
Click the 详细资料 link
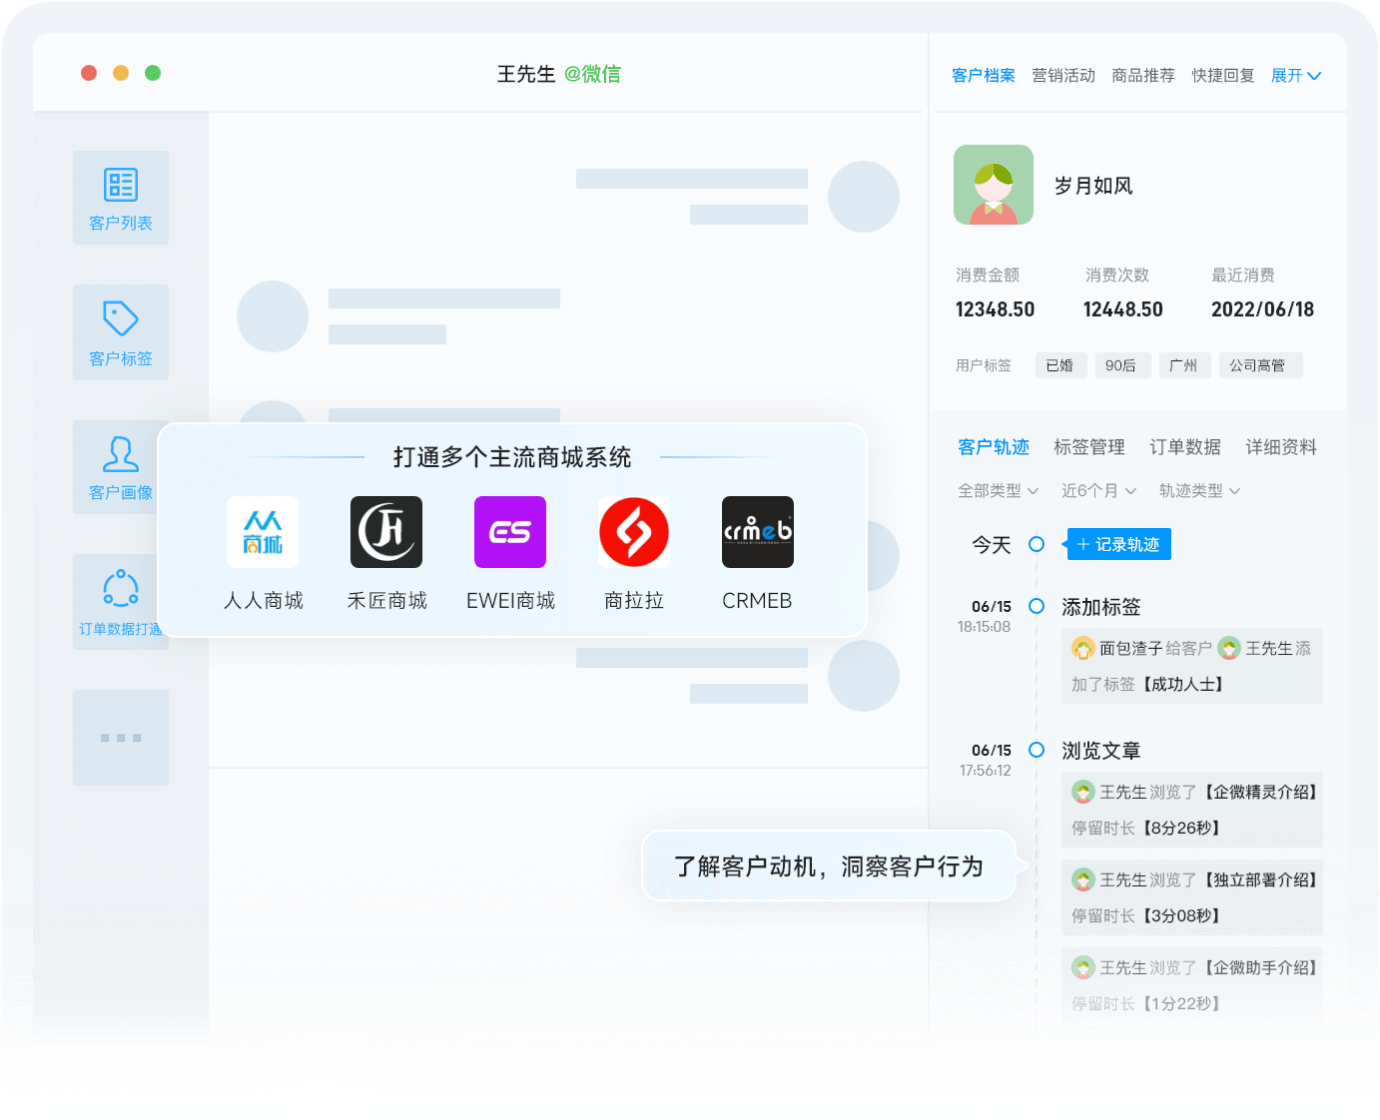pyautogui.click(x=1281, y=447)
